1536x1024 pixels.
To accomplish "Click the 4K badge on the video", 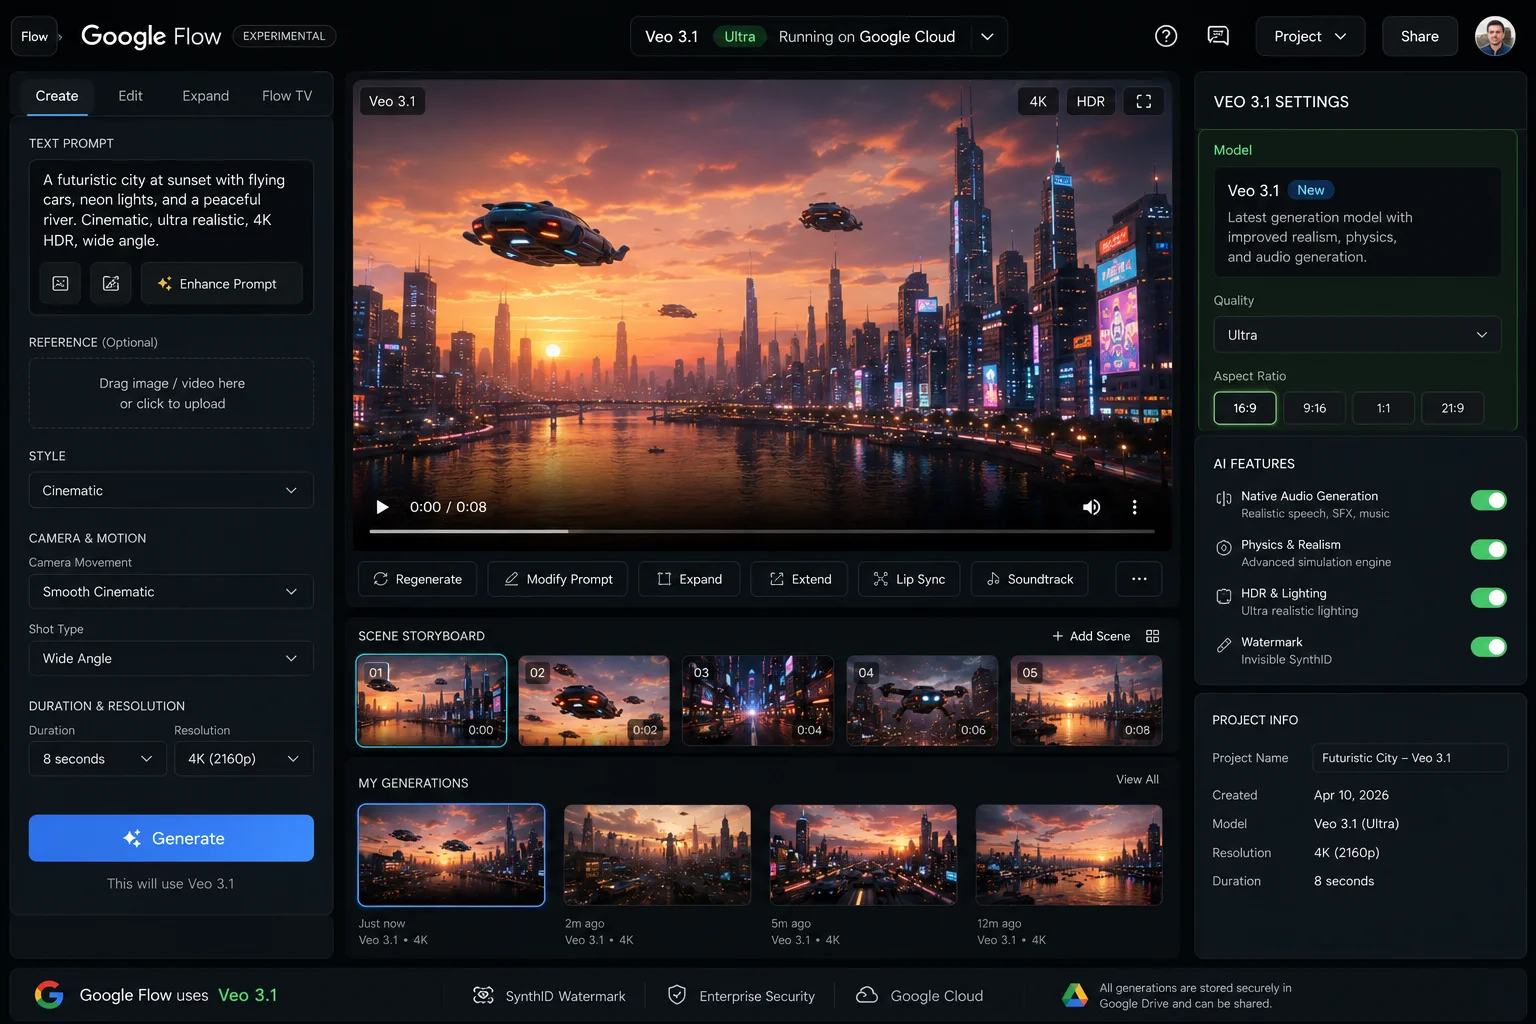I will click(x=1038, y=101).
